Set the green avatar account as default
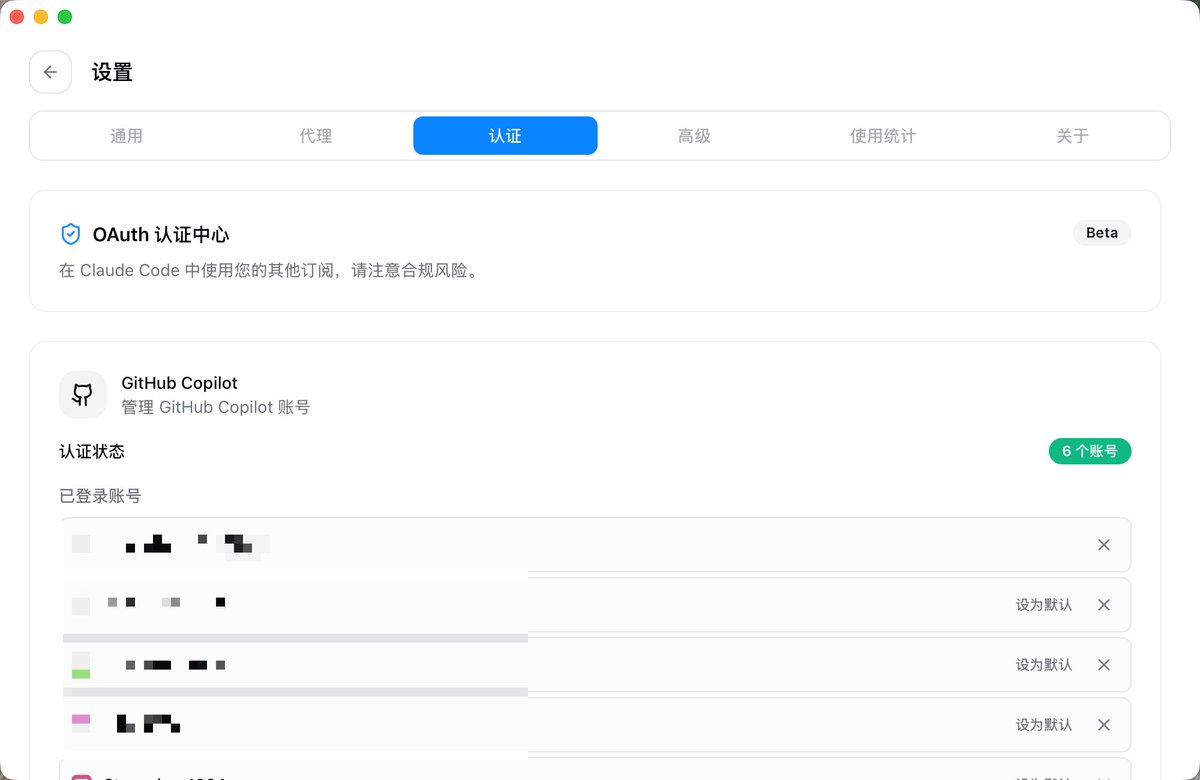 (1044, 665)
